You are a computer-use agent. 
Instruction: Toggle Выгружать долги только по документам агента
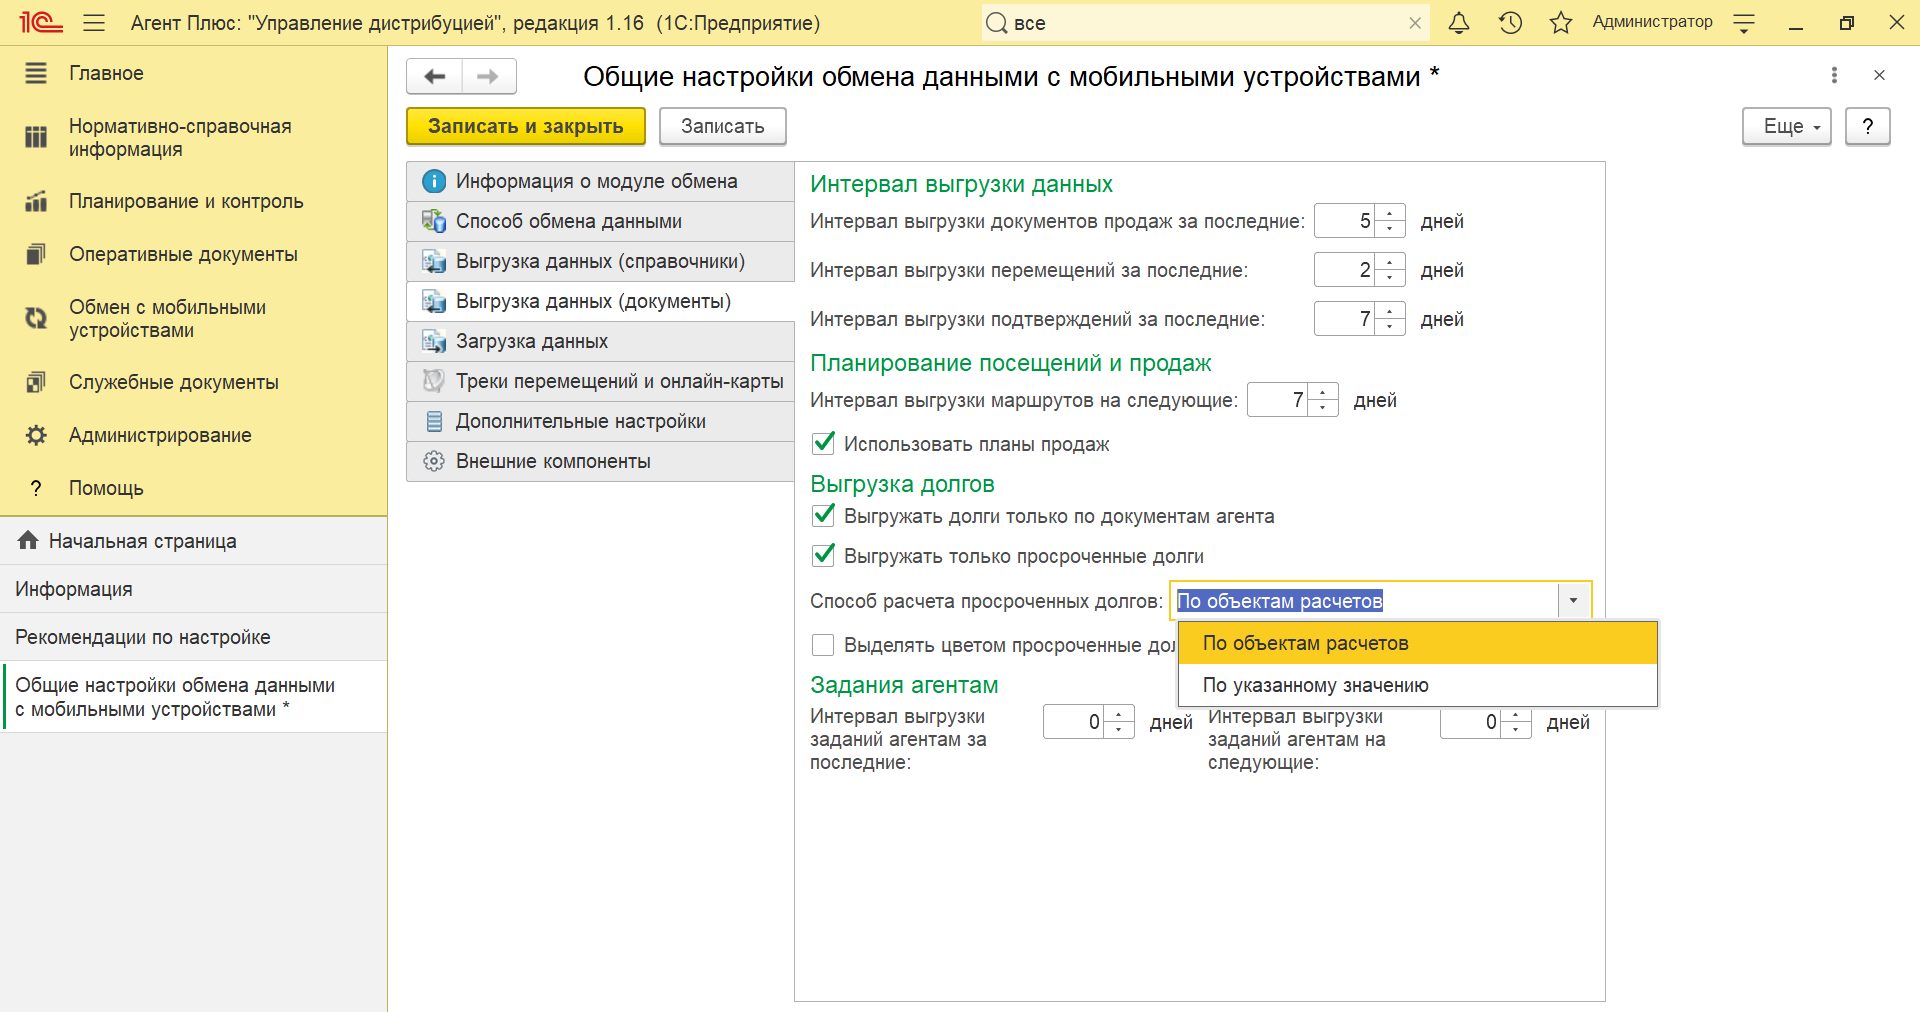[x=824, y=516]
